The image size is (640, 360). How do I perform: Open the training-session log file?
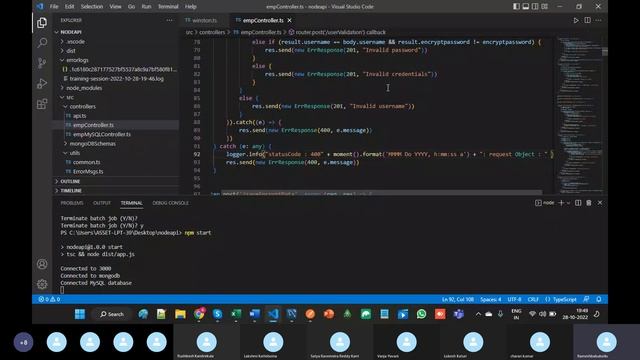click(x=116, y=79)
